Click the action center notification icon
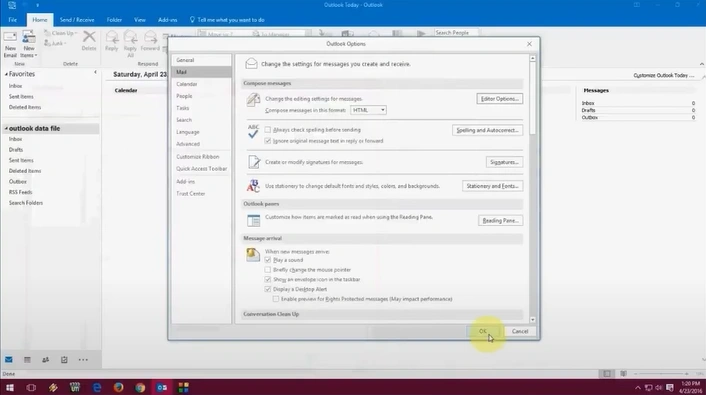The width and height of the screenshot is (706, 395). pos(670,388)
